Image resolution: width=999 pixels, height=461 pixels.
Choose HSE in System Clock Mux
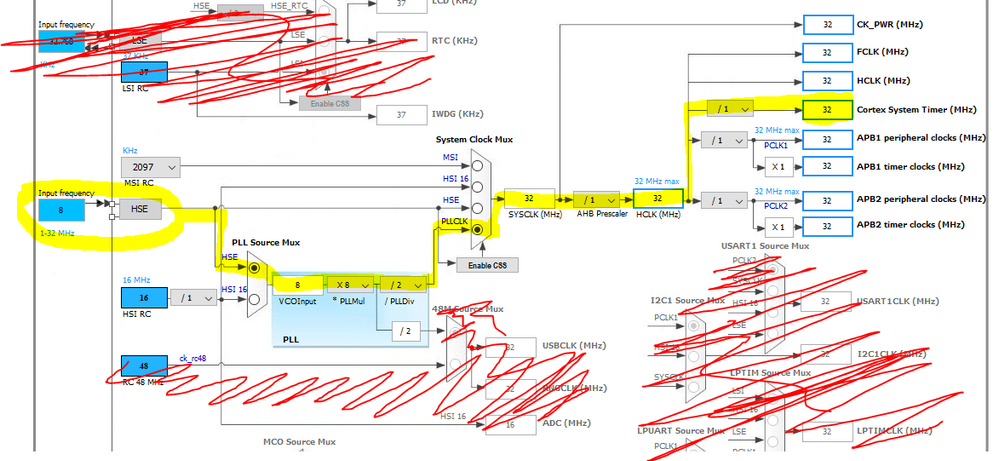[x=478, y=208]
